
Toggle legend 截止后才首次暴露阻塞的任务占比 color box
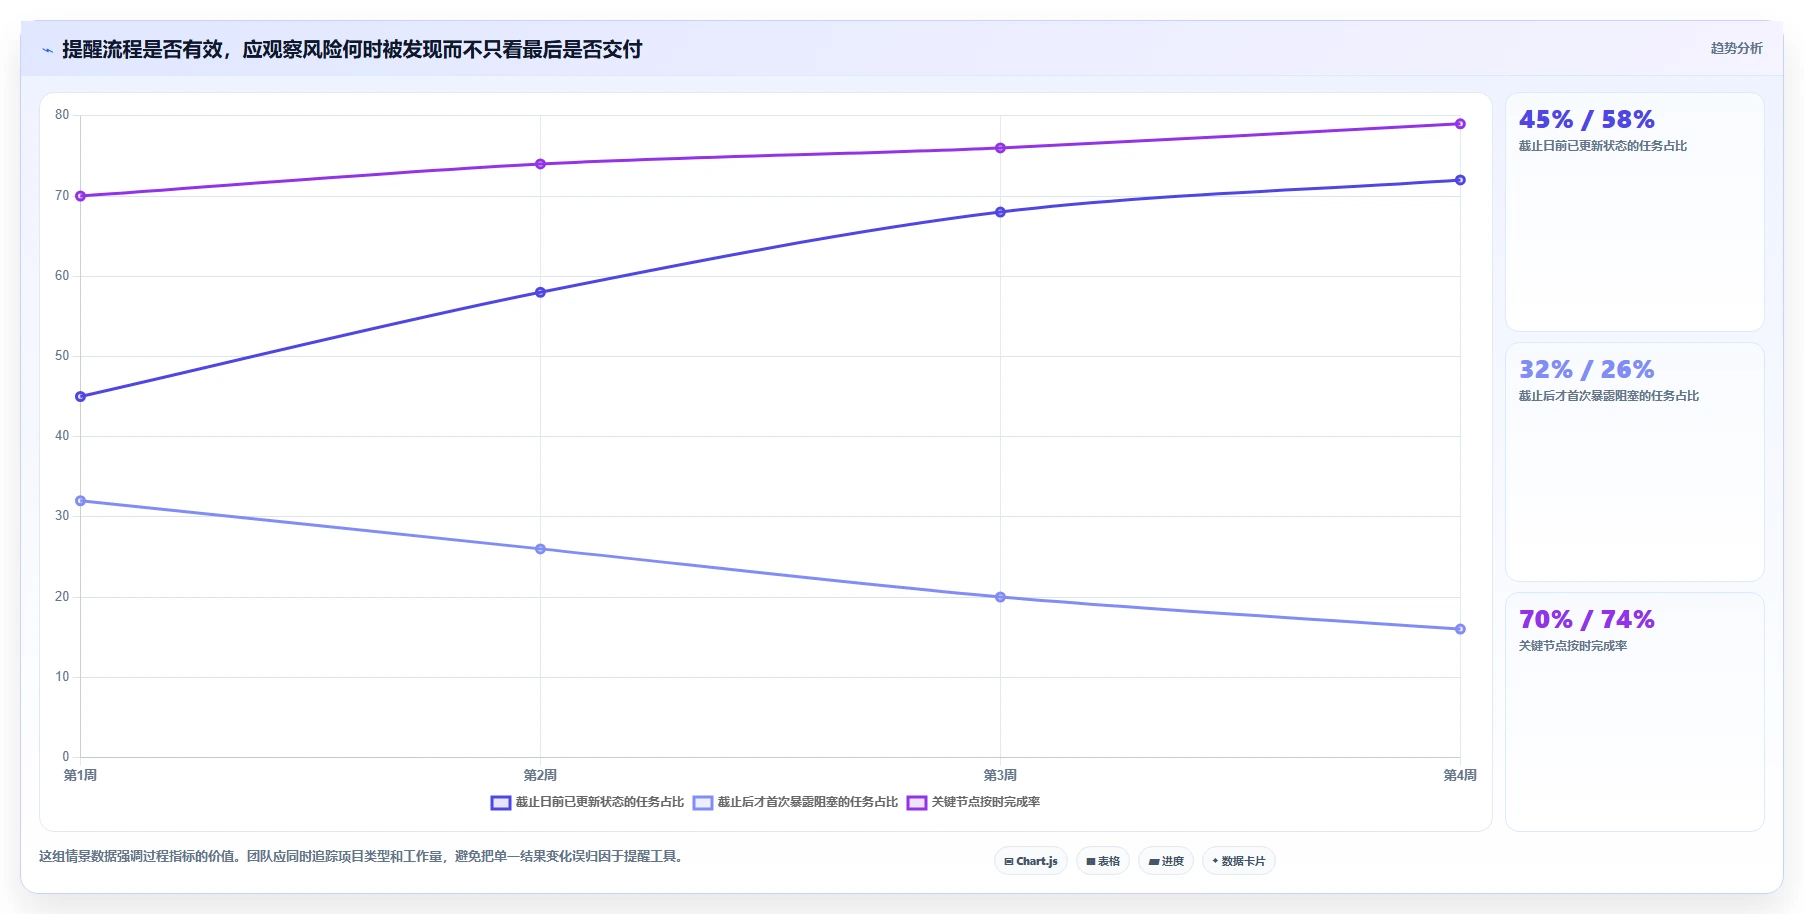click(x=703, y=803)
